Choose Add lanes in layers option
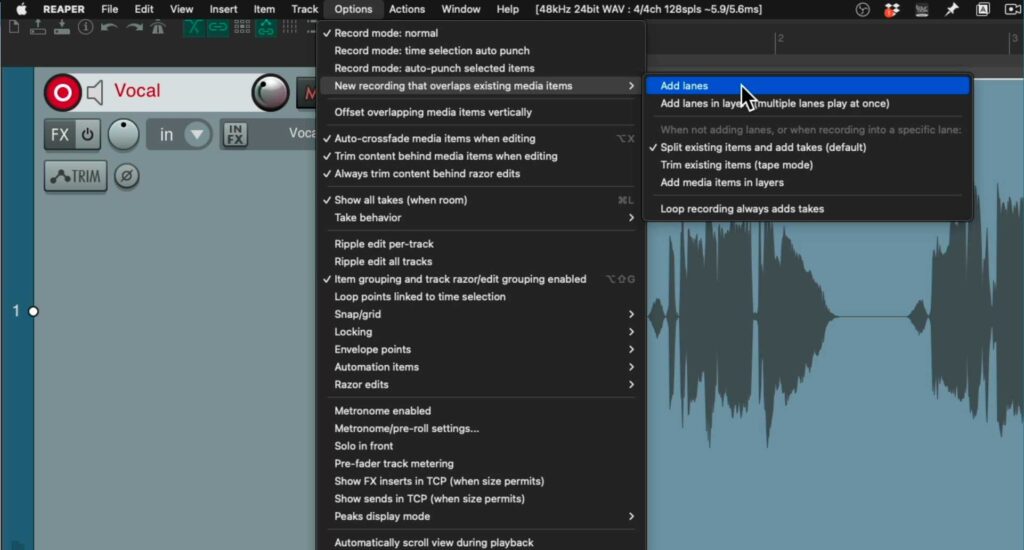Viewport: 1024px width, 550px height. [x=808, y=103]
